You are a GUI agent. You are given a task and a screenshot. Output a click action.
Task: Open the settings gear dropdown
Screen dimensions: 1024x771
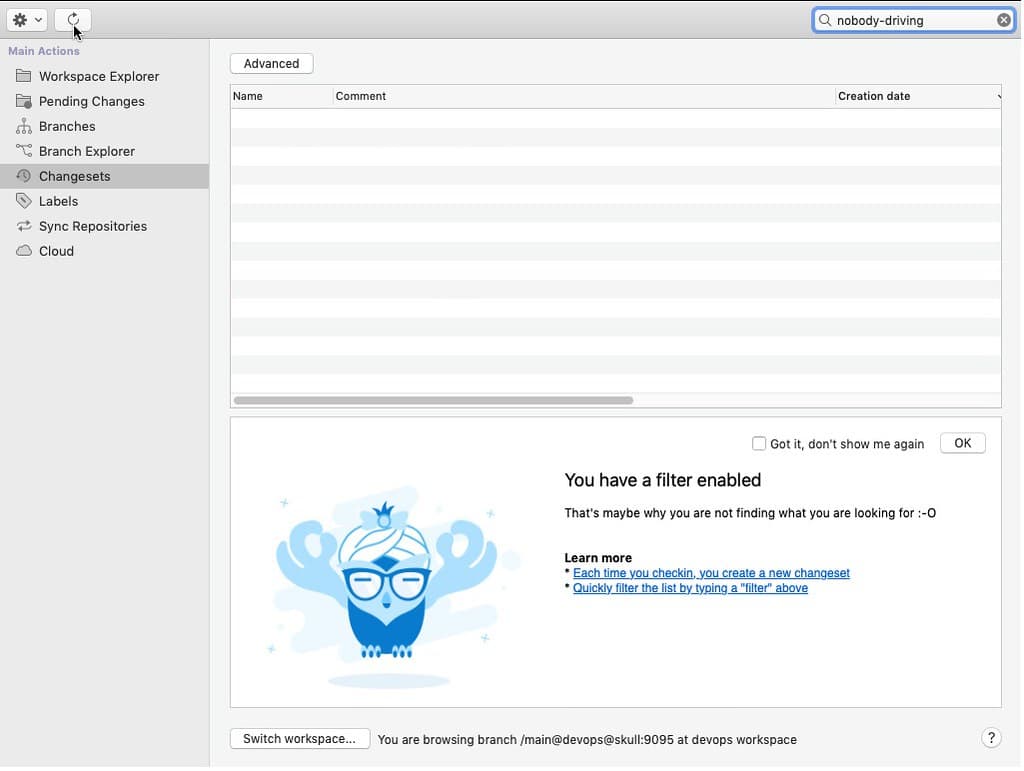[25, 19]
